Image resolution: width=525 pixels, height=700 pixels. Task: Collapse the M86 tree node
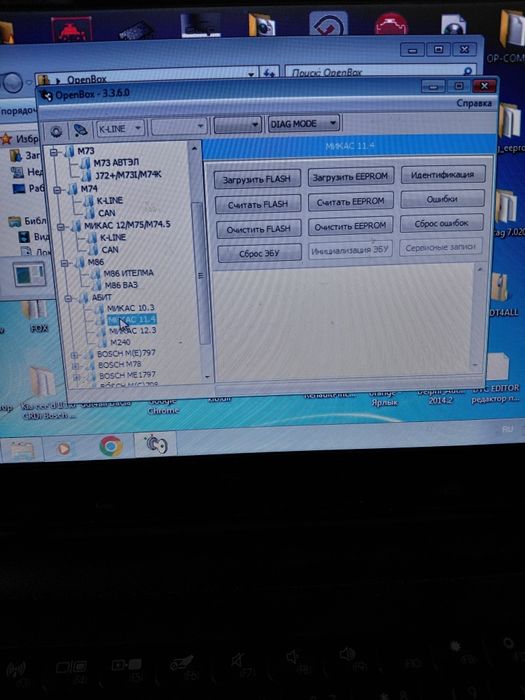(64, 263)
